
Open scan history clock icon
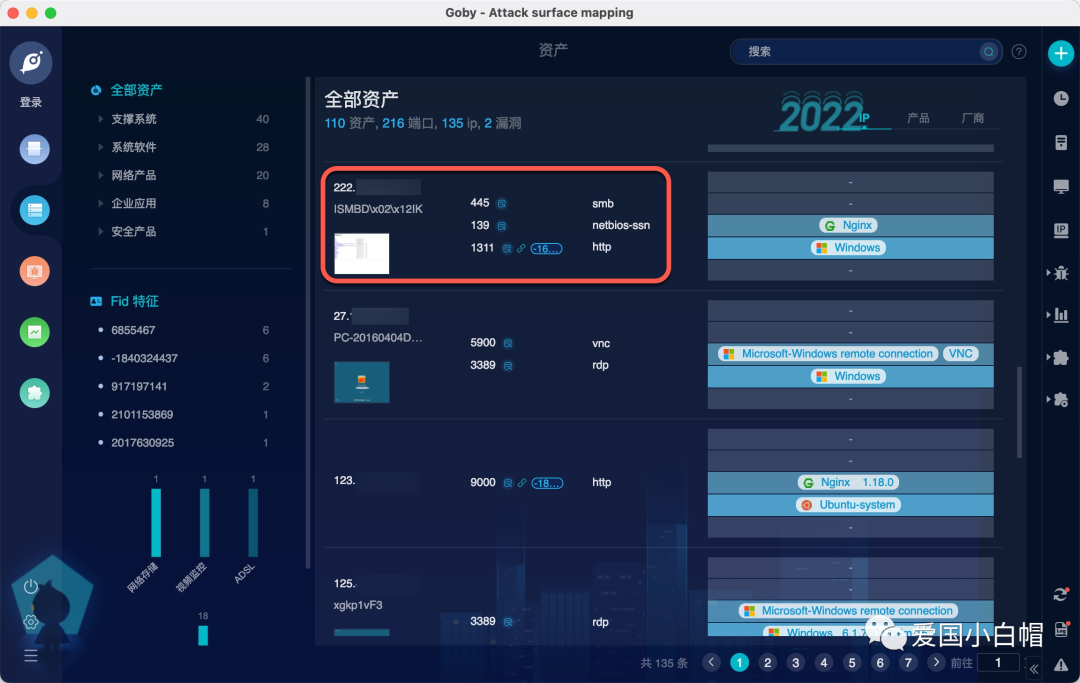1061,98
